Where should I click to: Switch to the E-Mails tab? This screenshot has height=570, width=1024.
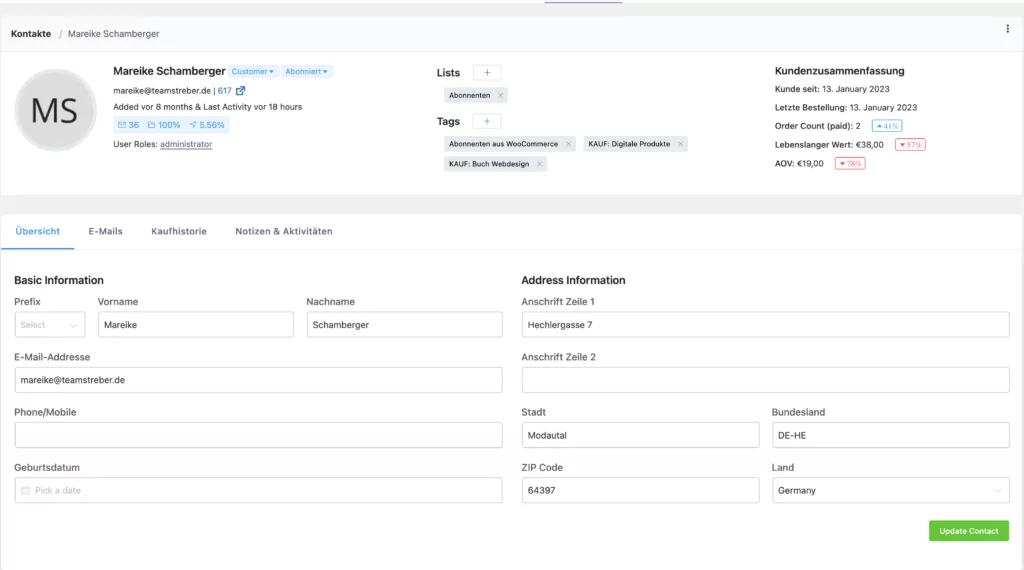coord(106,231)
